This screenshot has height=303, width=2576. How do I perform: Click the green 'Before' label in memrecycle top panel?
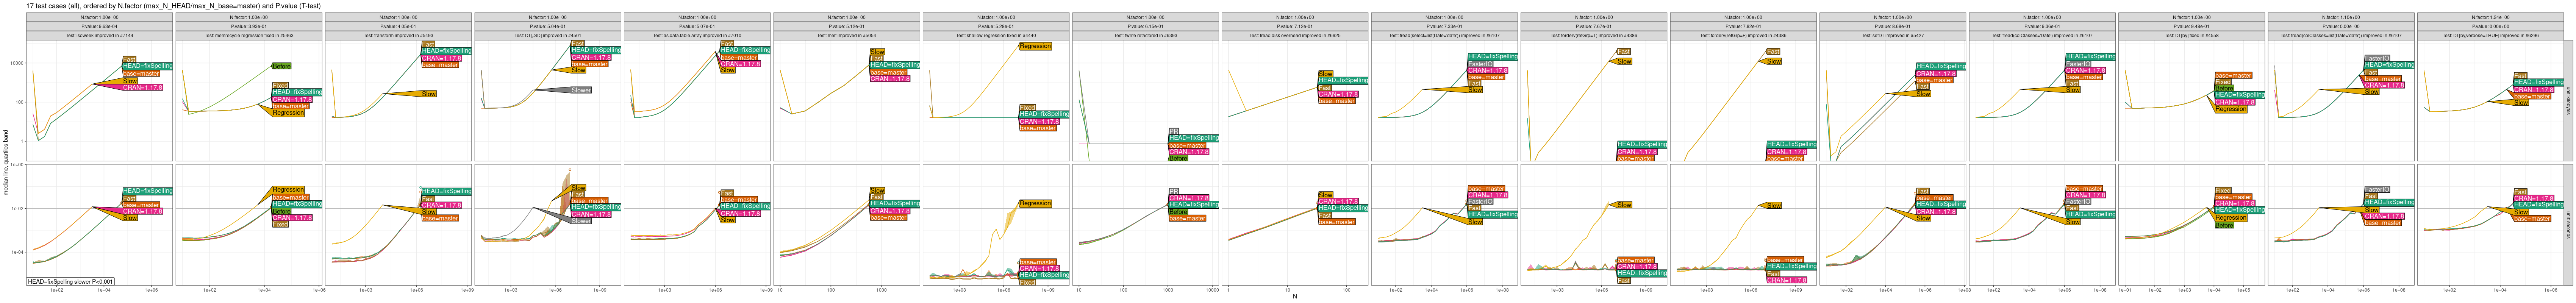pyautogui.click(x=282, y=66)
